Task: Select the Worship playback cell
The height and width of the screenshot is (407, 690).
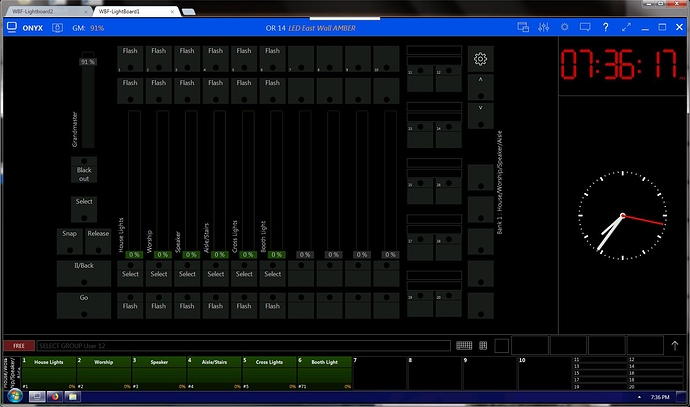Action: point(104,373)
